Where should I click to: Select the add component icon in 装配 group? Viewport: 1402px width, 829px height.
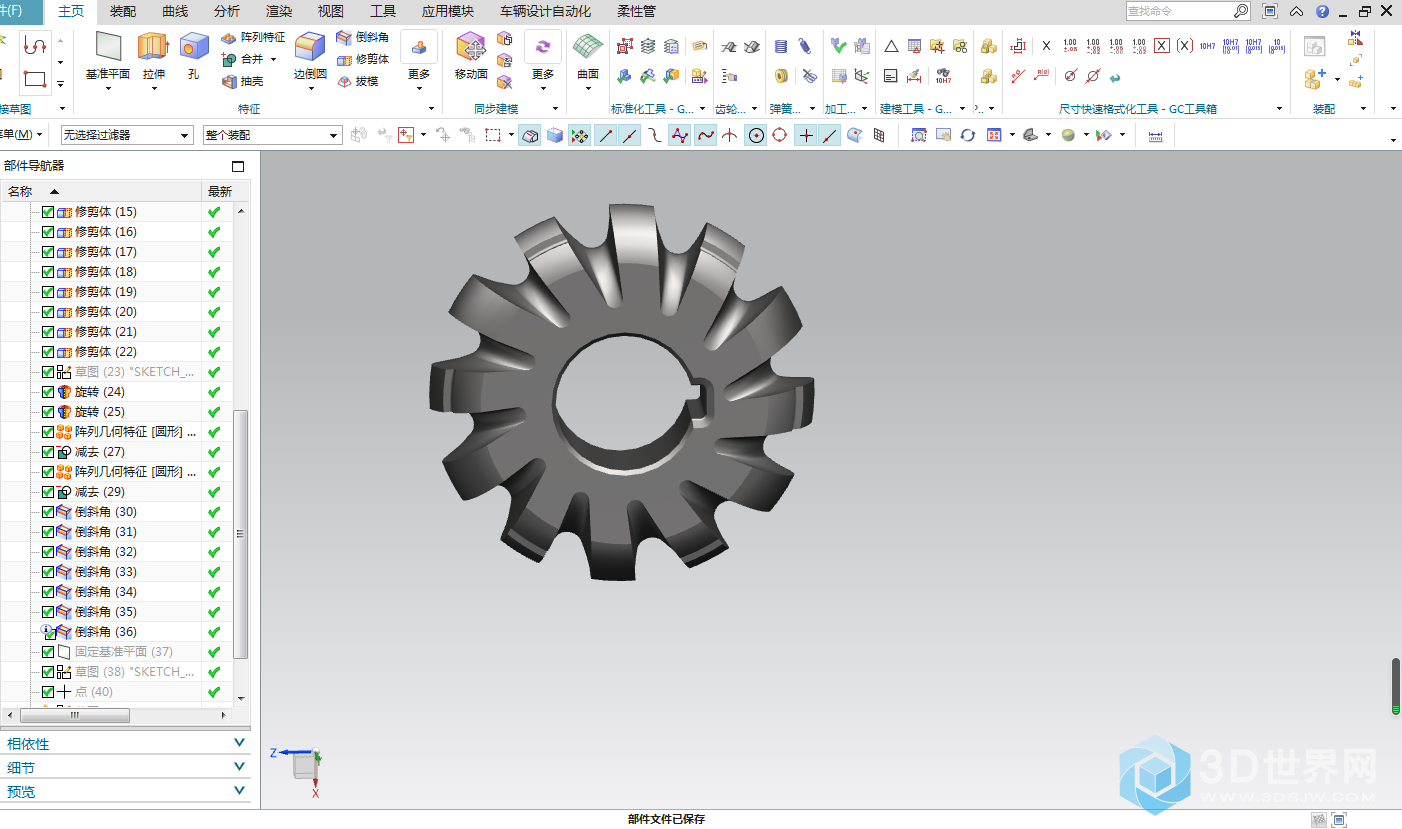click(1315, 78)
